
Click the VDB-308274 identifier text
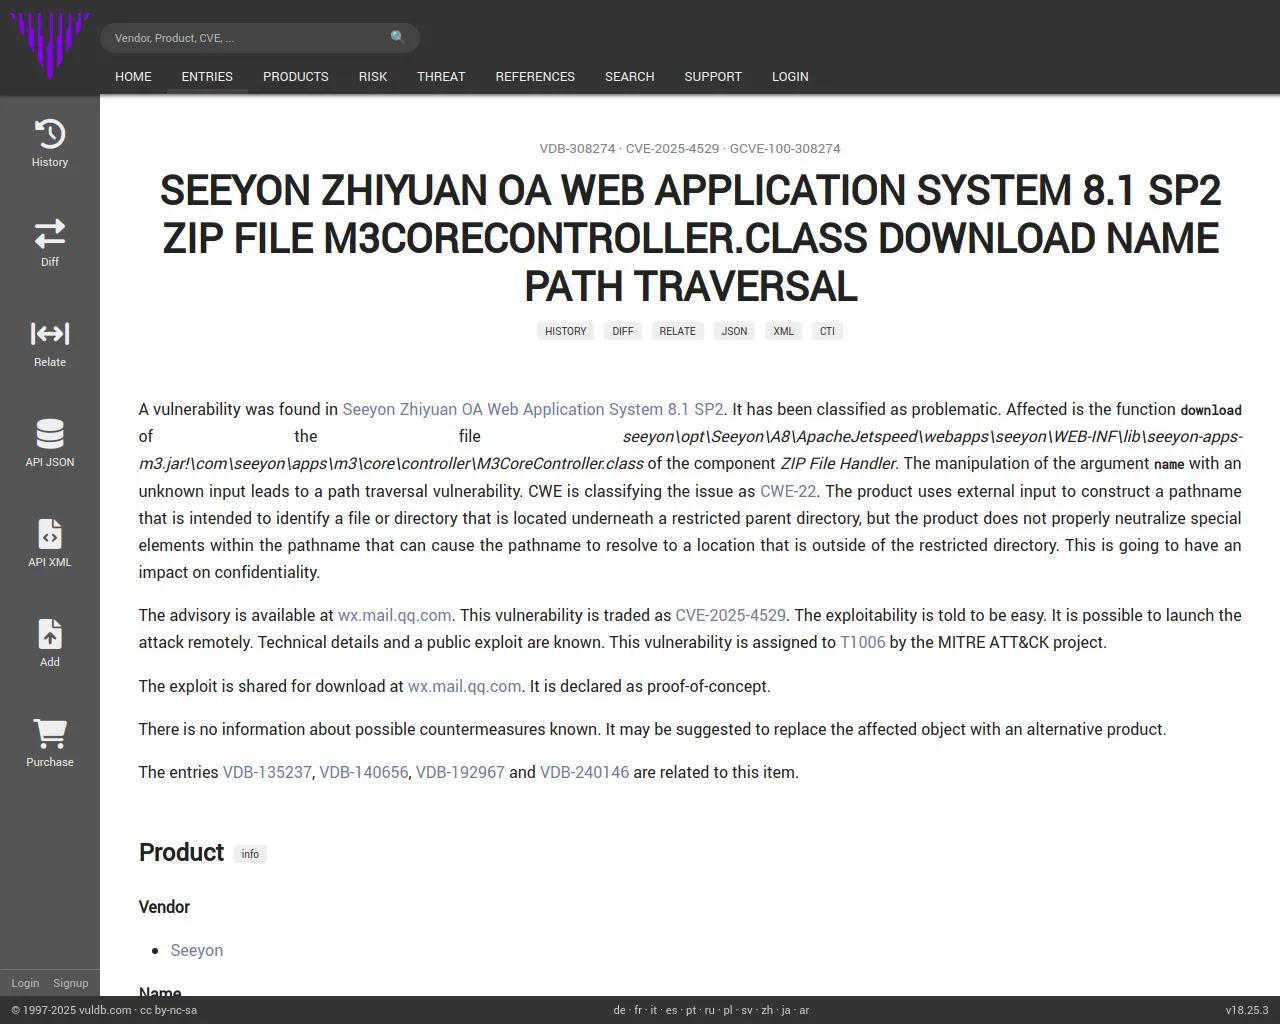click(577, 148)
